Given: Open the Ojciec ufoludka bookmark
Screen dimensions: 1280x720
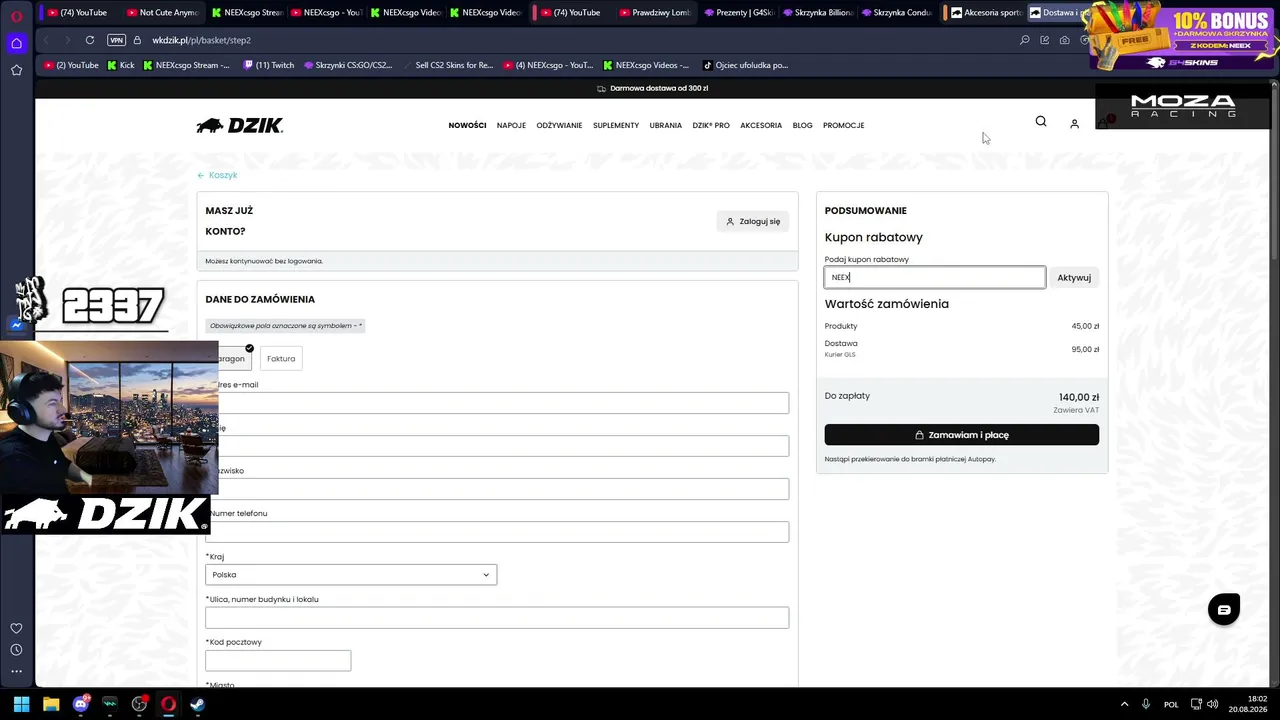Looking at the screenshot, I should (x=746, y=65).
